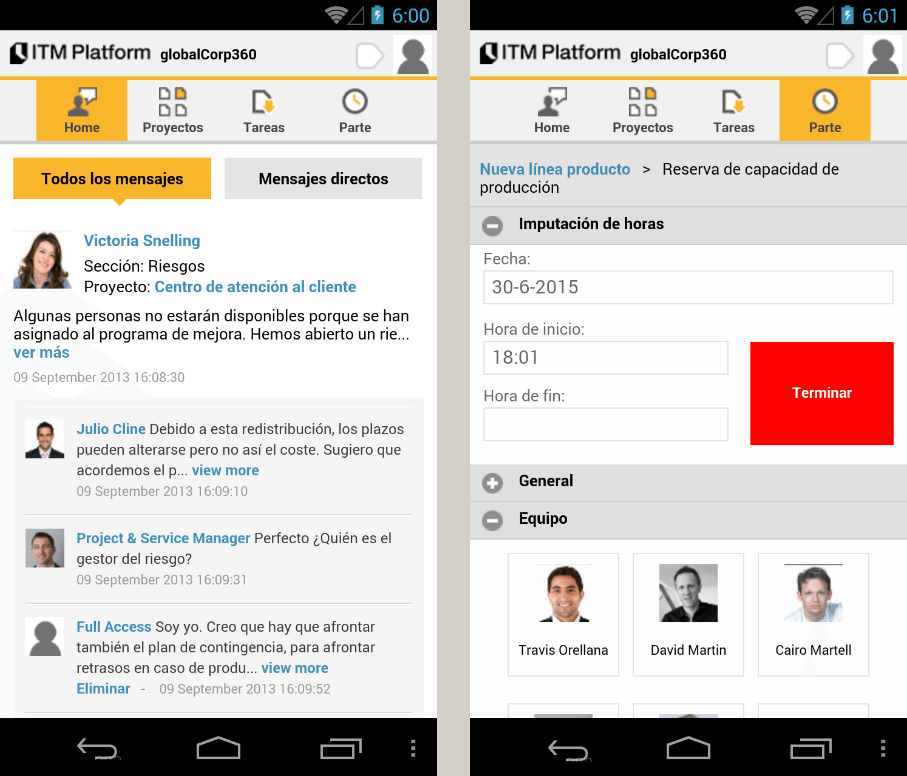Screen dimensions: 907x776
Task: Expand the General section
Action: pyautogui.click(x=492, y=482)
